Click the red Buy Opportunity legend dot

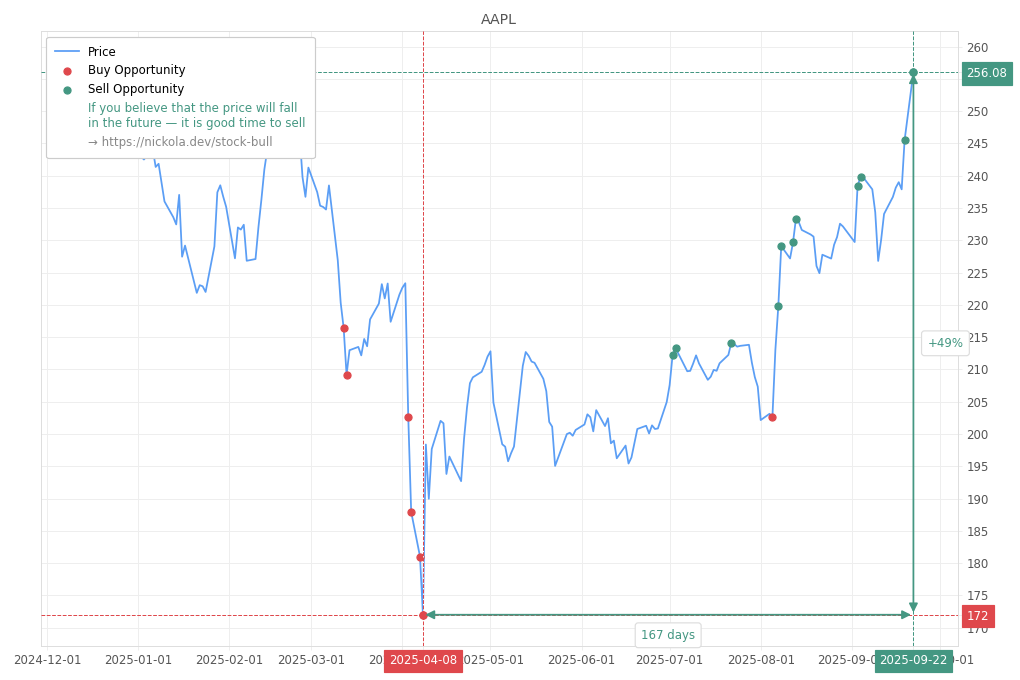tap(67, 71)
